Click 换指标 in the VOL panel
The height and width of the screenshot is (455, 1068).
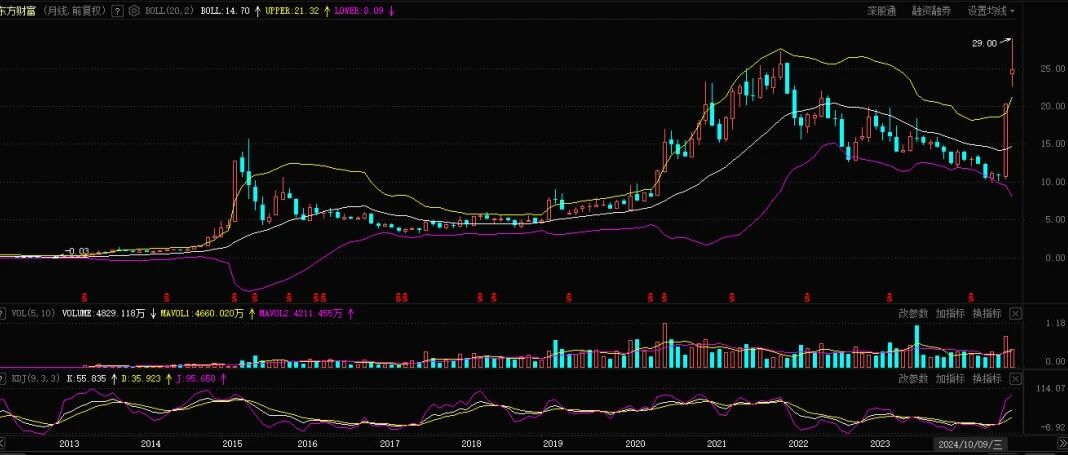pos(987,313)
